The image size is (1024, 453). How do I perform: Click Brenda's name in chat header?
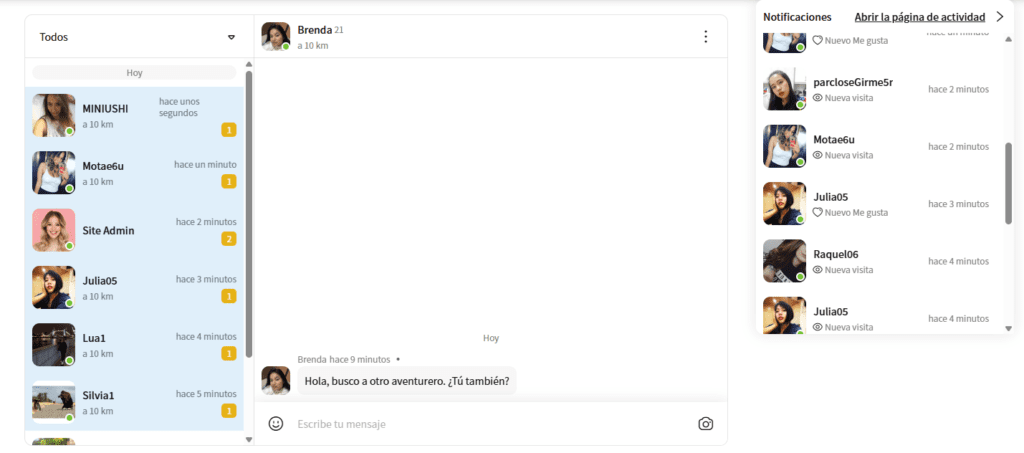(314, 30)
